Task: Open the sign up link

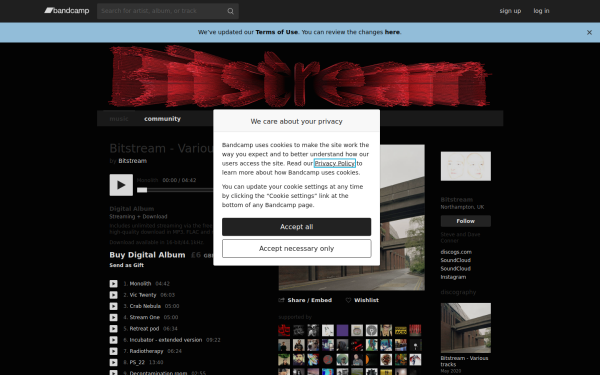Action: (510, 11)
